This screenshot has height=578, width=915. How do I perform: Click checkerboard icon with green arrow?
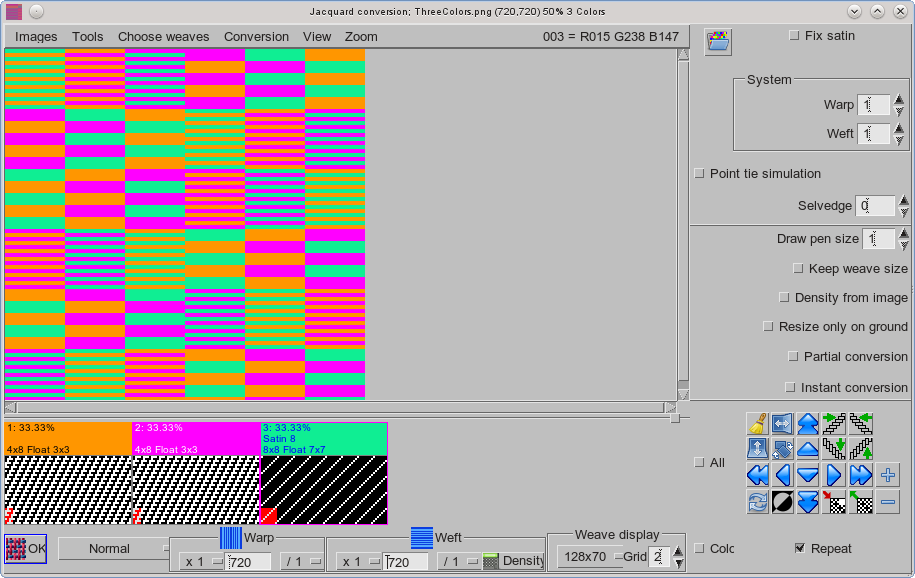pyautogui.click(x=861, y=502)
